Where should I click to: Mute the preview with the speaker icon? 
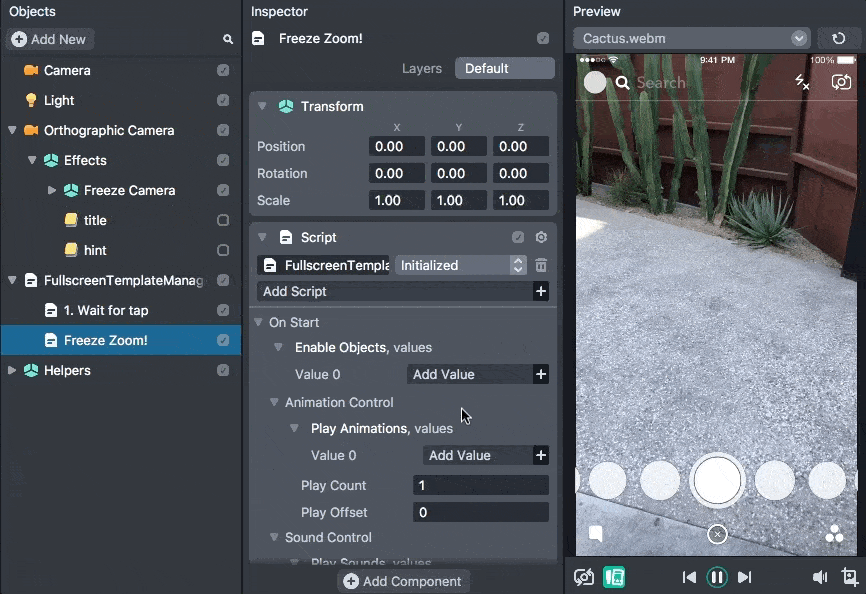[820, 577]
